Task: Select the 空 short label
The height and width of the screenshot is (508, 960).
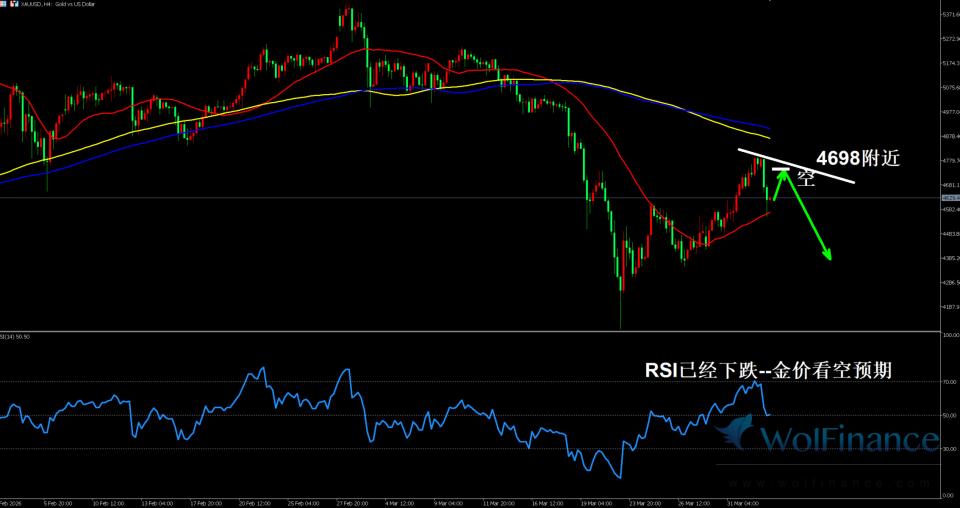Action: click(806, 180)
